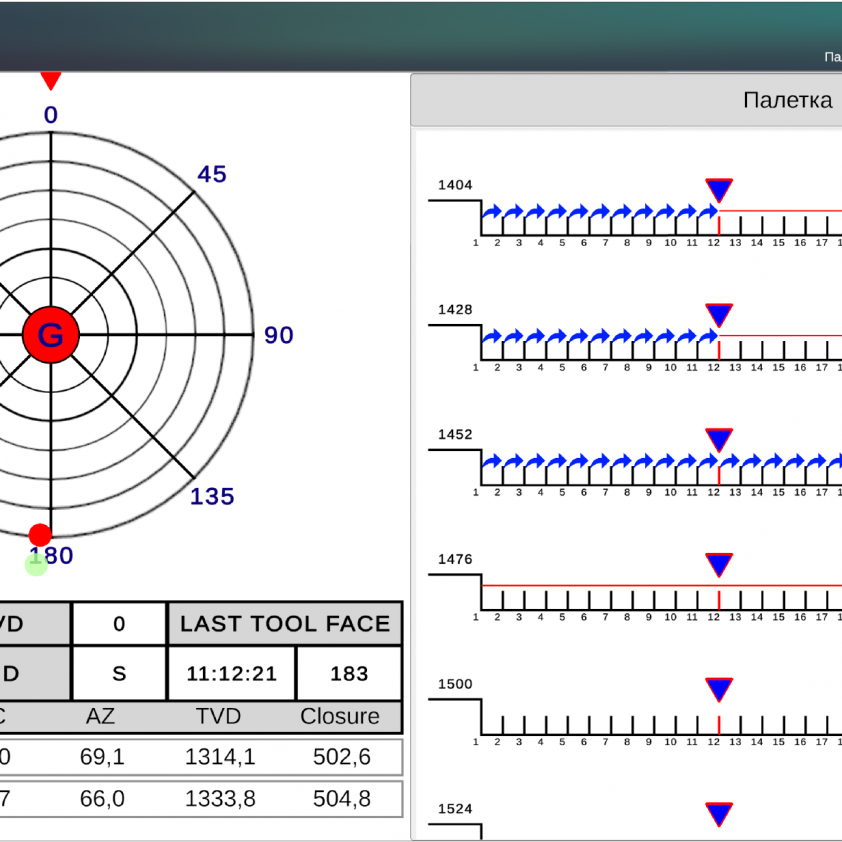Click the 90 degree label on chart

click(279, 336)
